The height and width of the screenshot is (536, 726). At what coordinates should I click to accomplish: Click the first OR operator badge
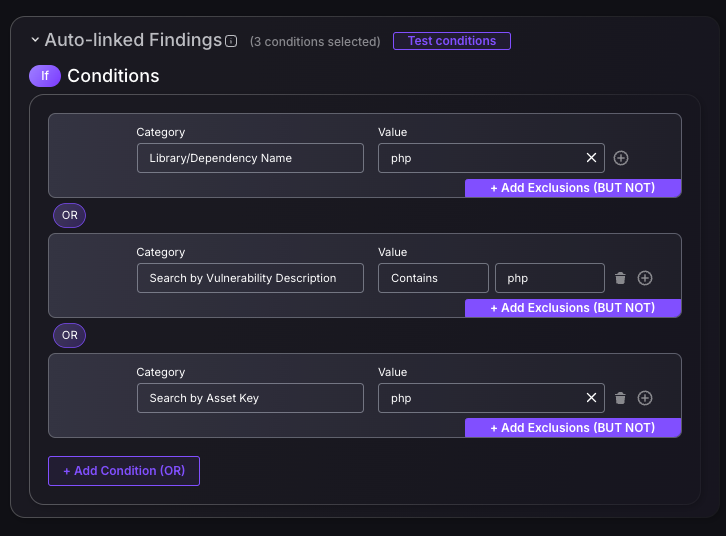(69, 215)
